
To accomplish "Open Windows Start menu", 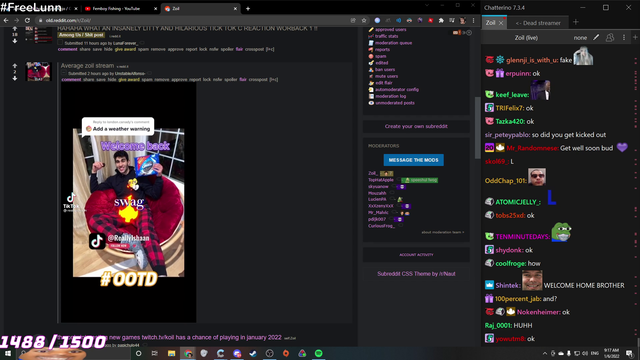I will tap(8, 353).
